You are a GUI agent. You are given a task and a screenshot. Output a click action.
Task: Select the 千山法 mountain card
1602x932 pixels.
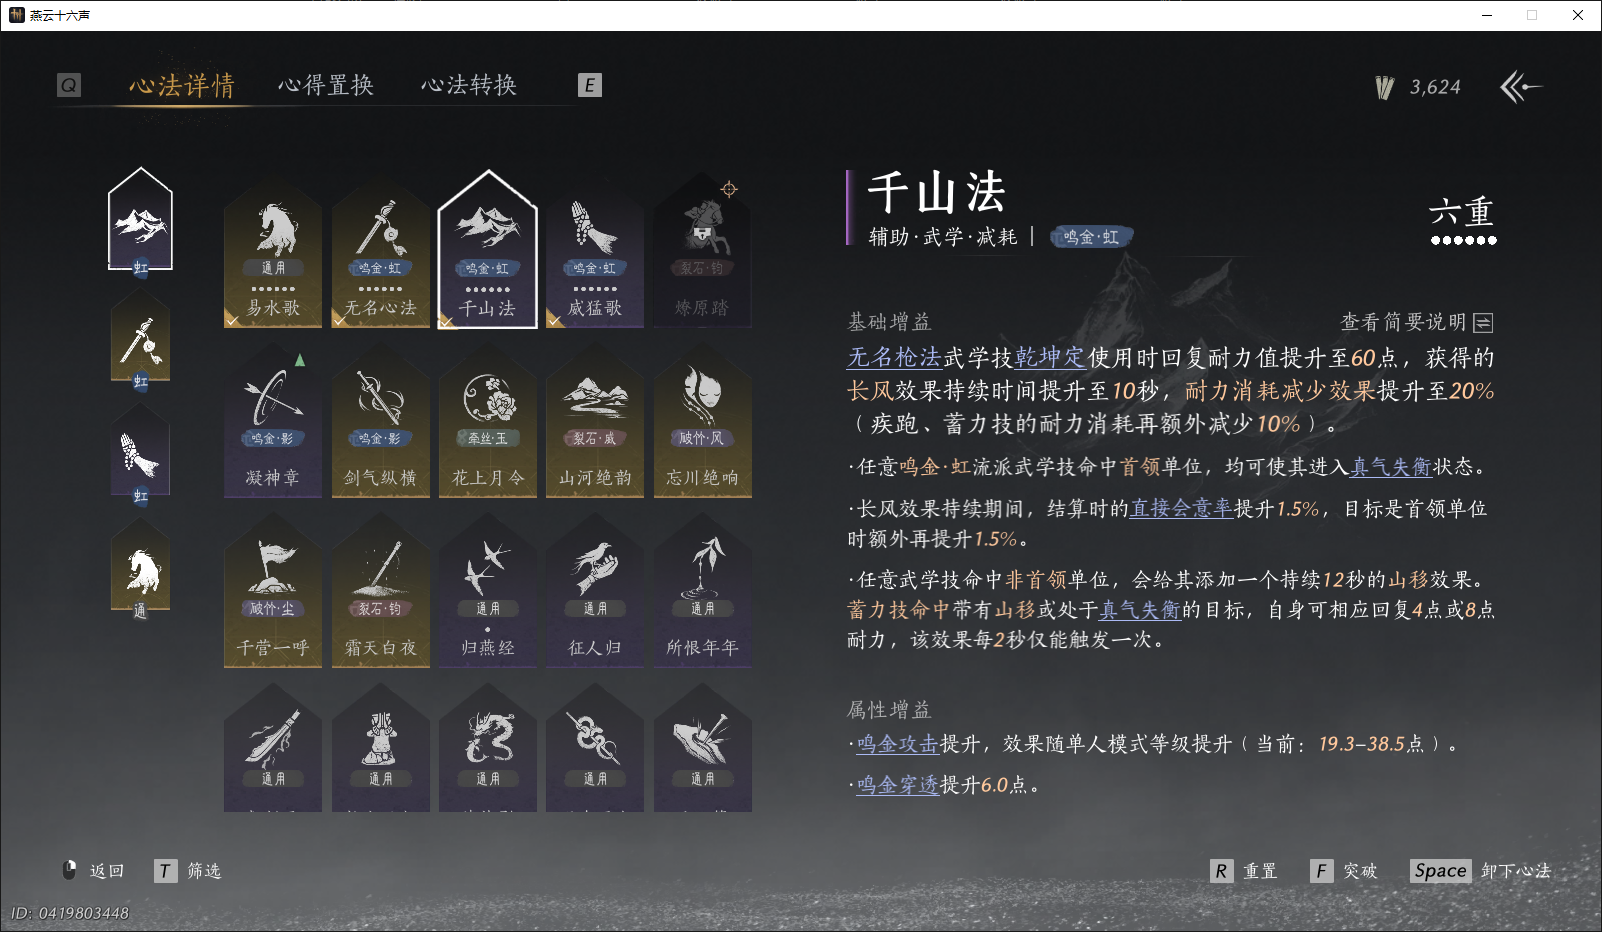pyautogui.click(x=488, y=250)
